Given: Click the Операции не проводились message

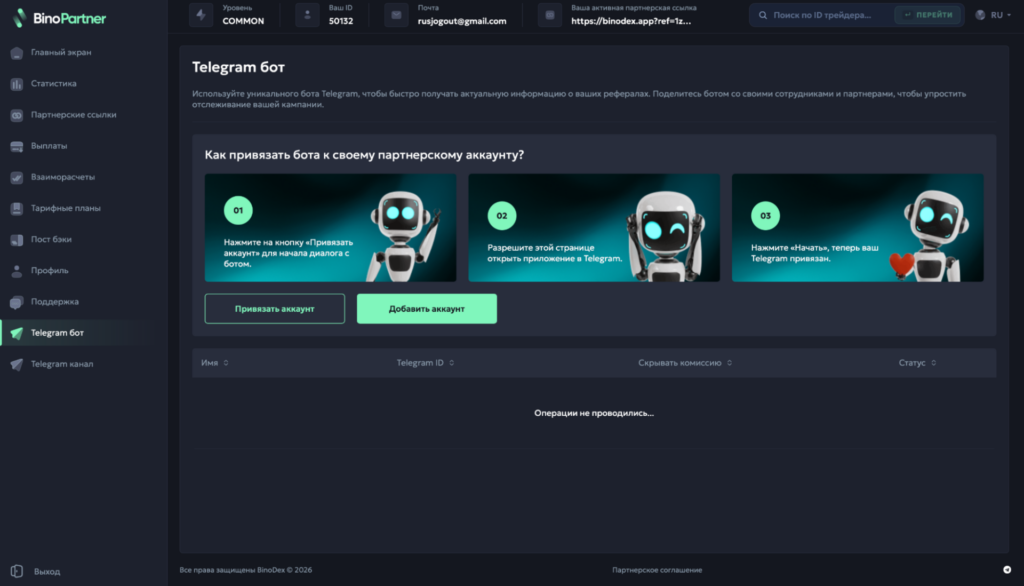Looking at the screenshot, I should click(594, 413).
